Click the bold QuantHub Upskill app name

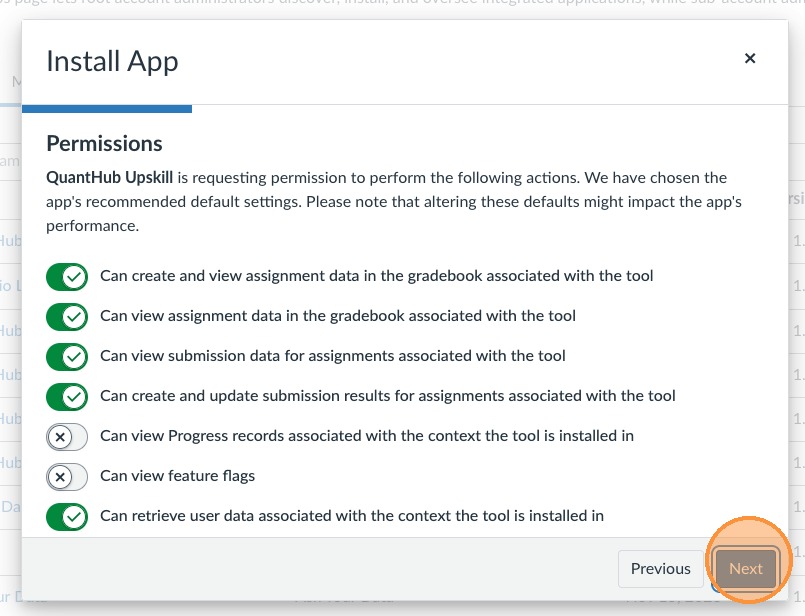point(110,178)
